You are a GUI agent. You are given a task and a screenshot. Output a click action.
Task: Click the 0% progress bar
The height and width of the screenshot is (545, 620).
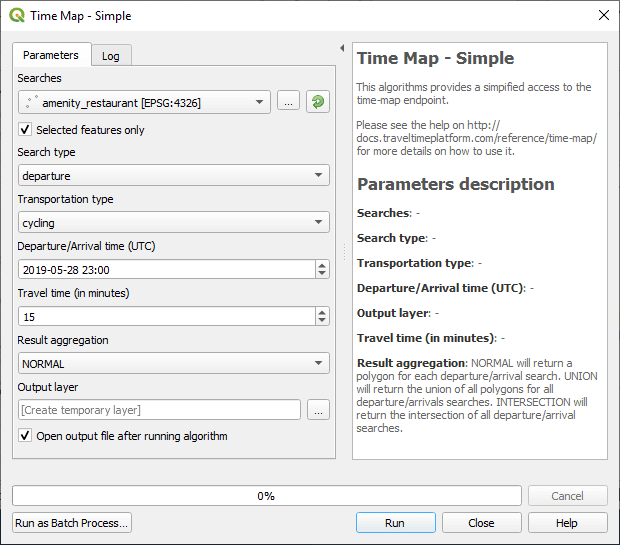pos(266,496)
